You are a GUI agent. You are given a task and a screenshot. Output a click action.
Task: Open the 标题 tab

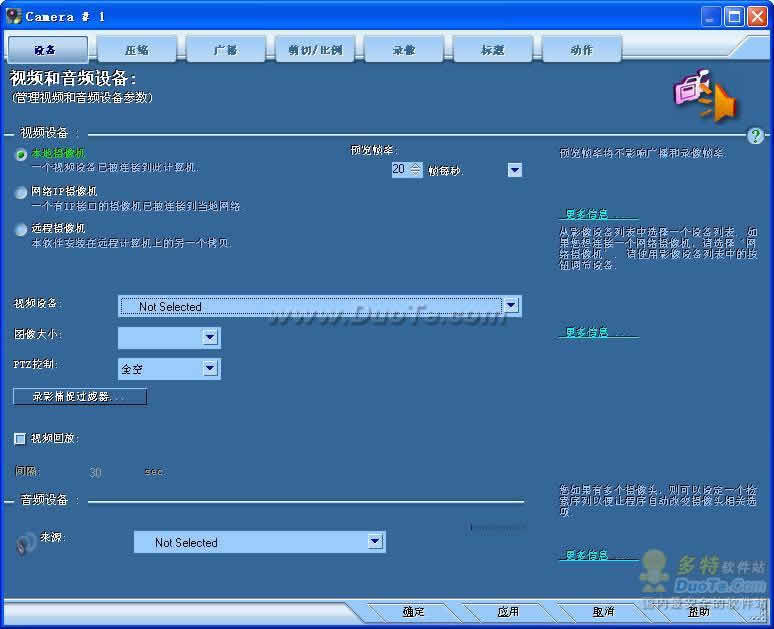(x=493, y=49)
